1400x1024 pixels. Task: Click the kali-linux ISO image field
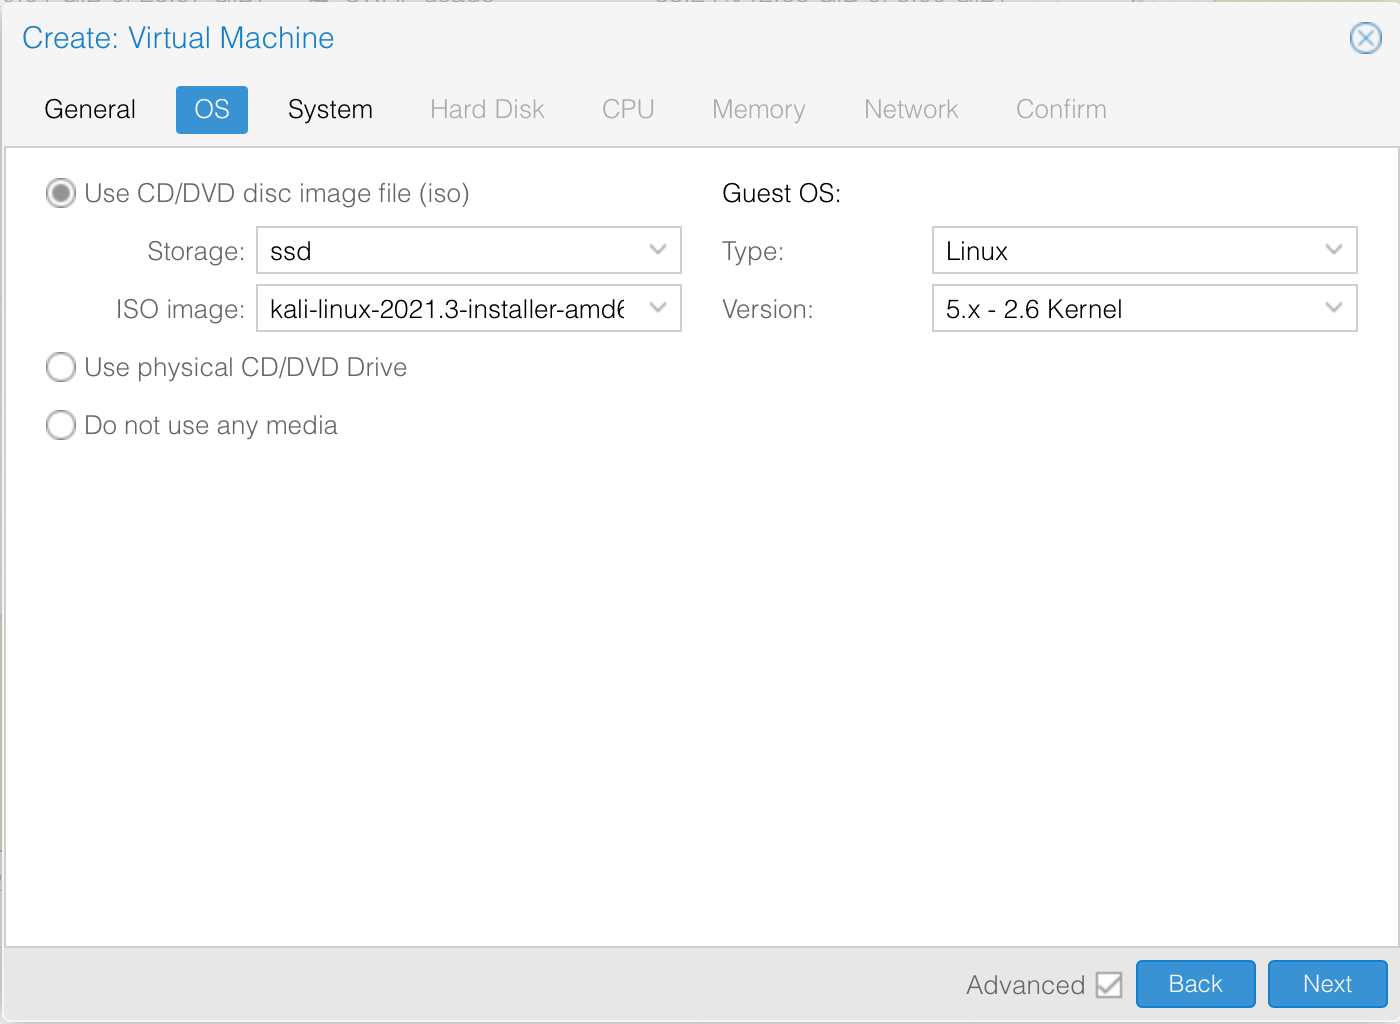tap(447, 308)
